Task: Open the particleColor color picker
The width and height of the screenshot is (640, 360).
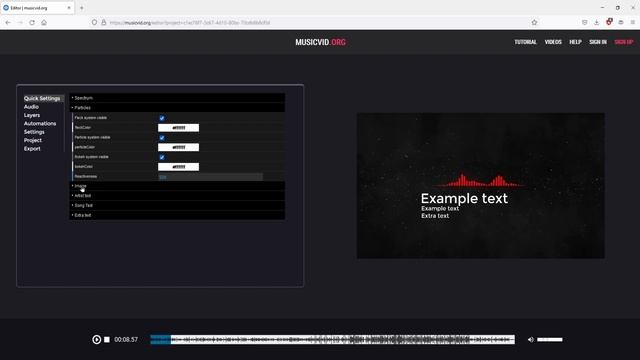Action: coord(178,147)
